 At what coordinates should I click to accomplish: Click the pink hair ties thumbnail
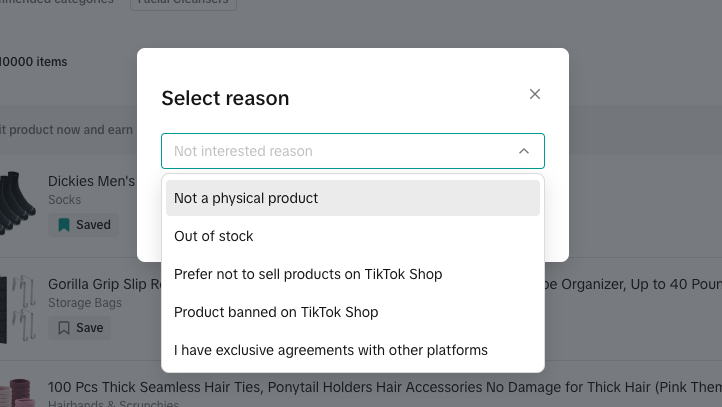17,393
